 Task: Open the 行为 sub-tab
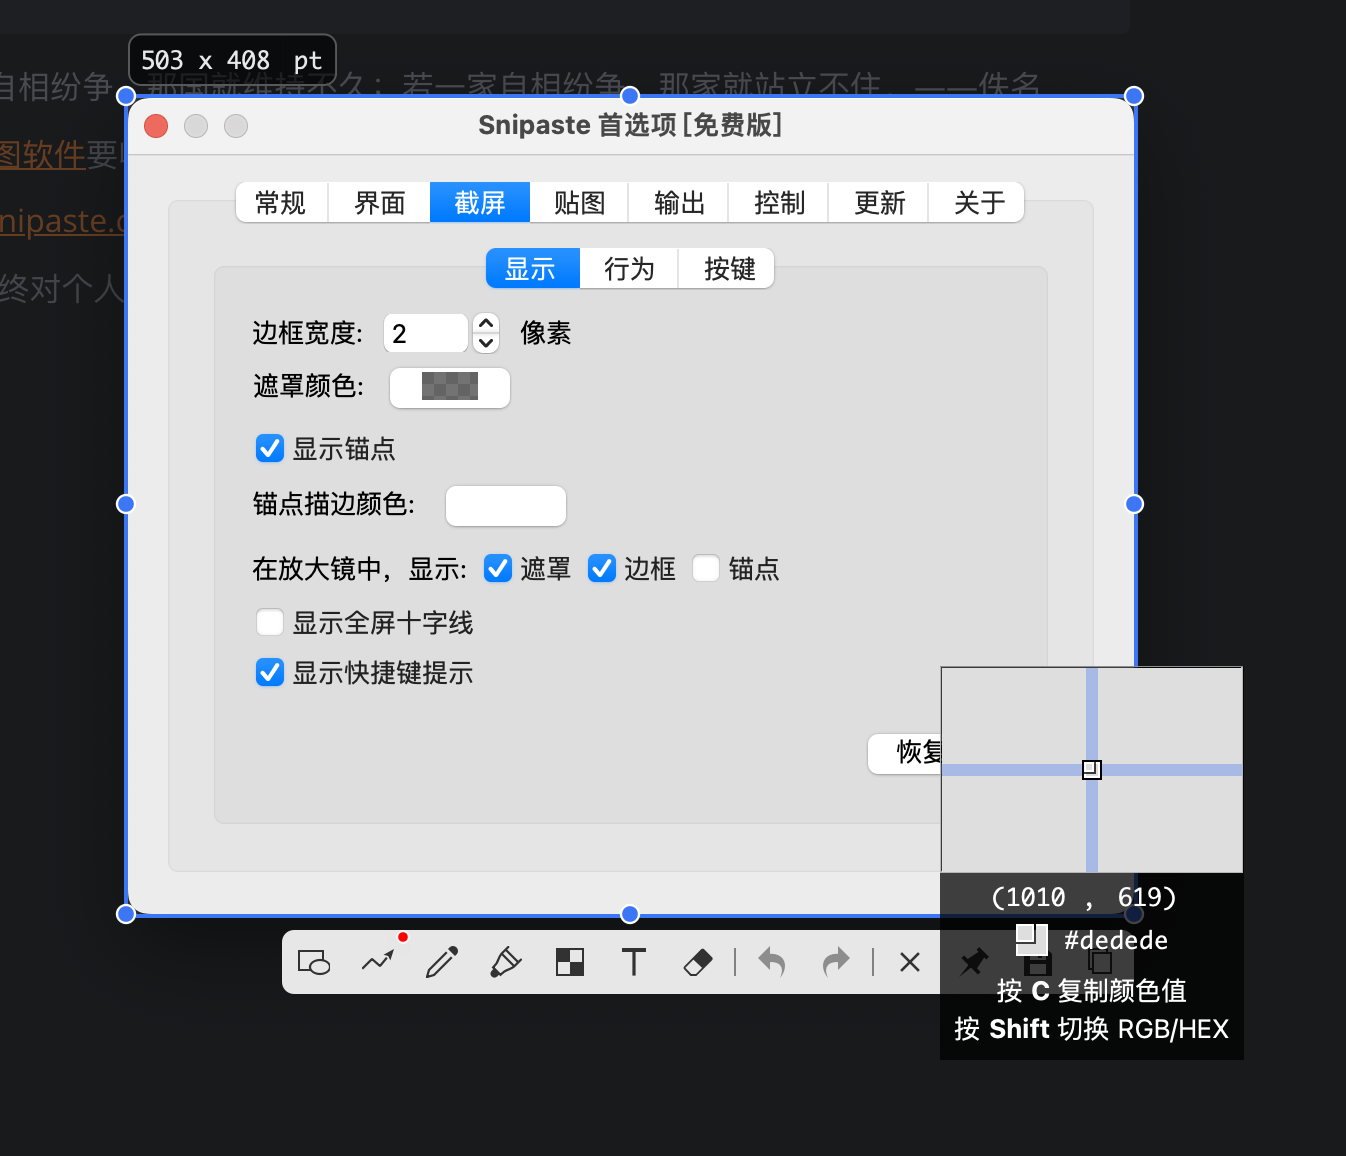[629, 269]
